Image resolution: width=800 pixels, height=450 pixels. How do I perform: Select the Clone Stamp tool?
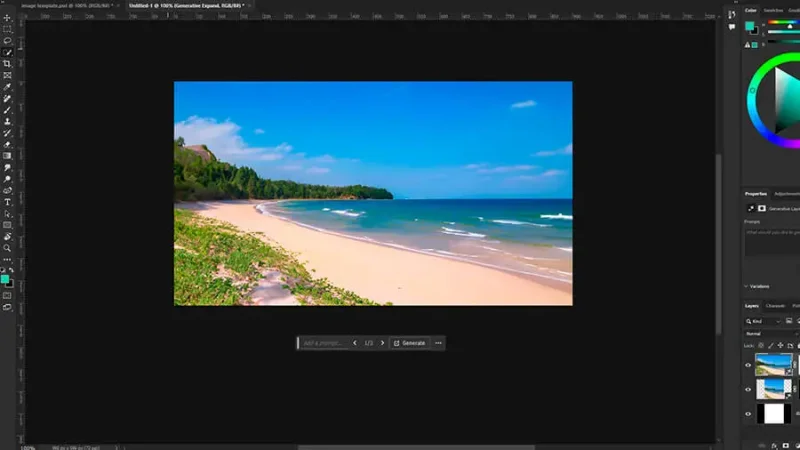click(7, 121)
